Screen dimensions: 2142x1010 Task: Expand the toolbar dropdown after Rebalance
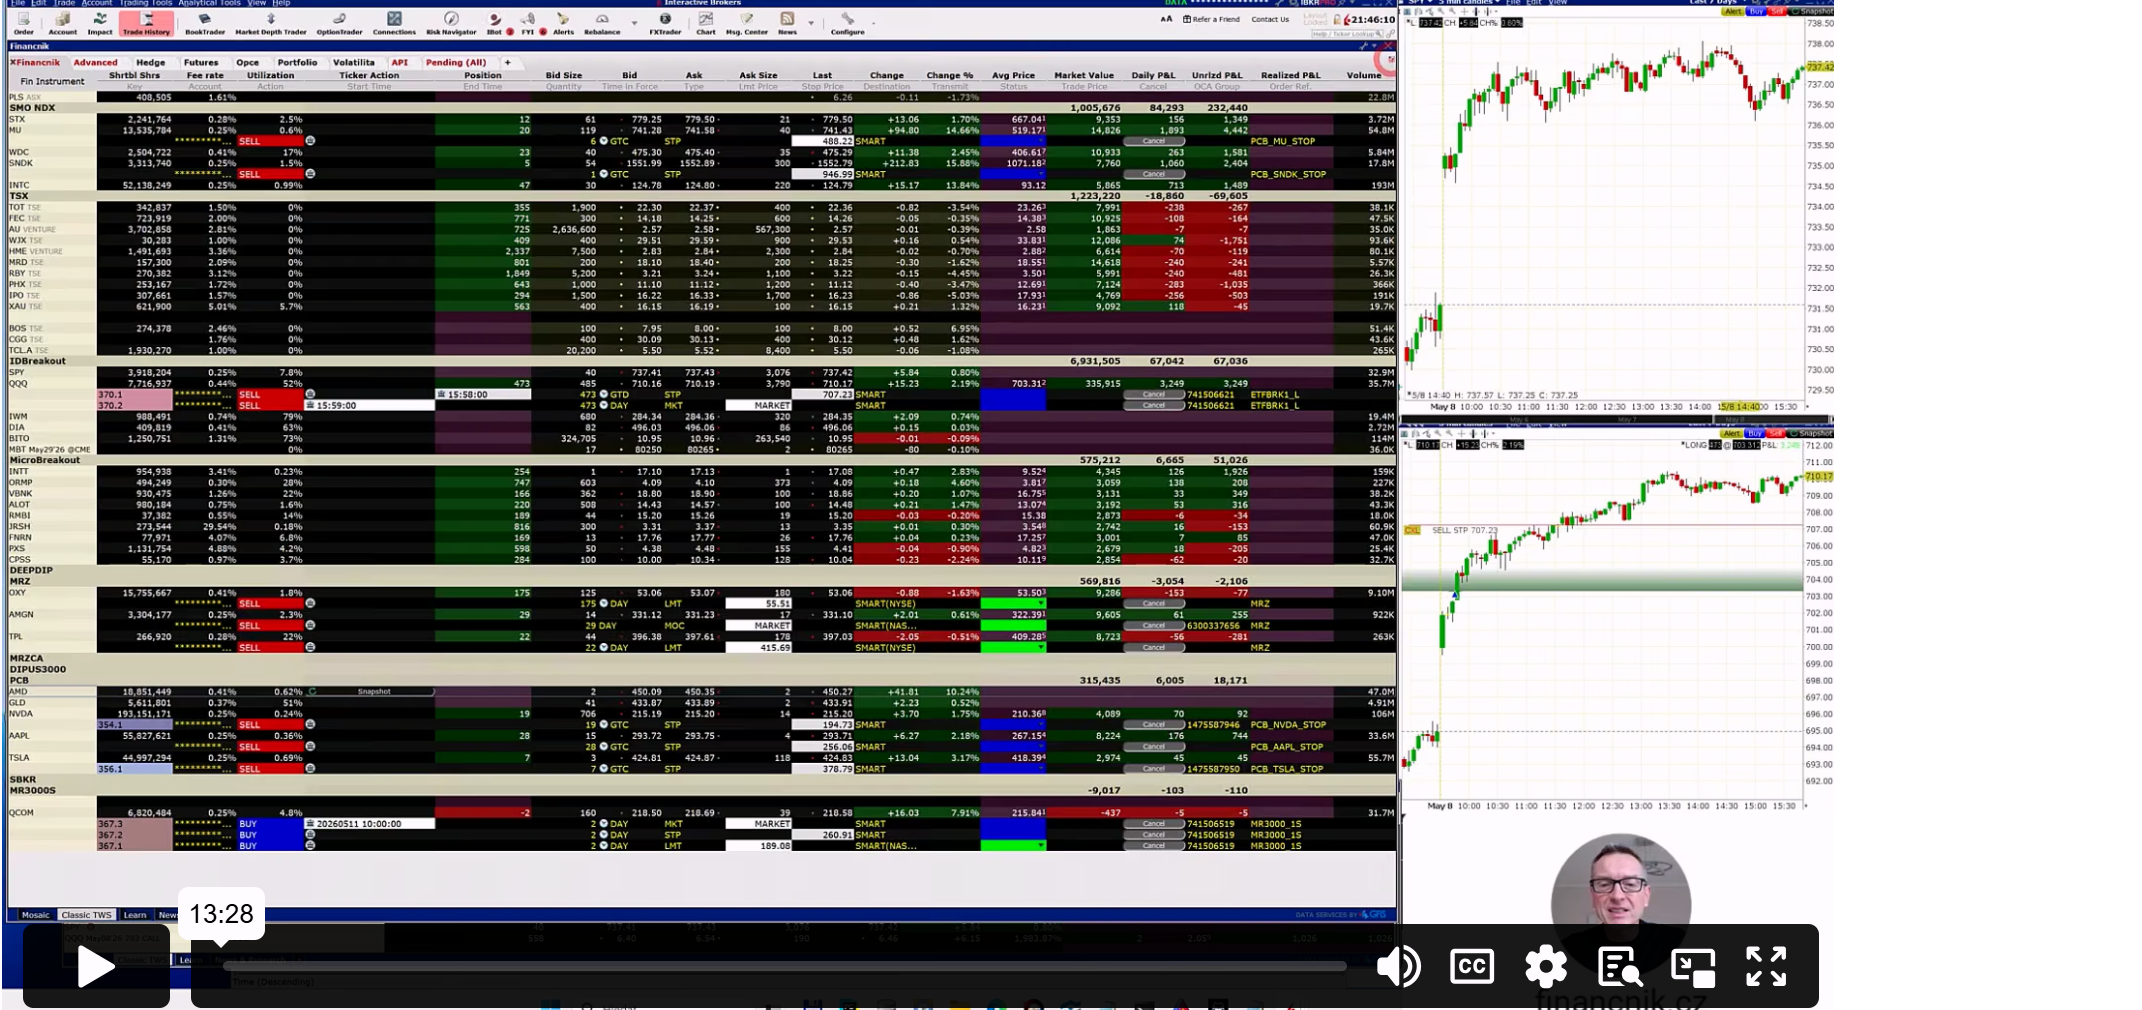pos(634,23)
